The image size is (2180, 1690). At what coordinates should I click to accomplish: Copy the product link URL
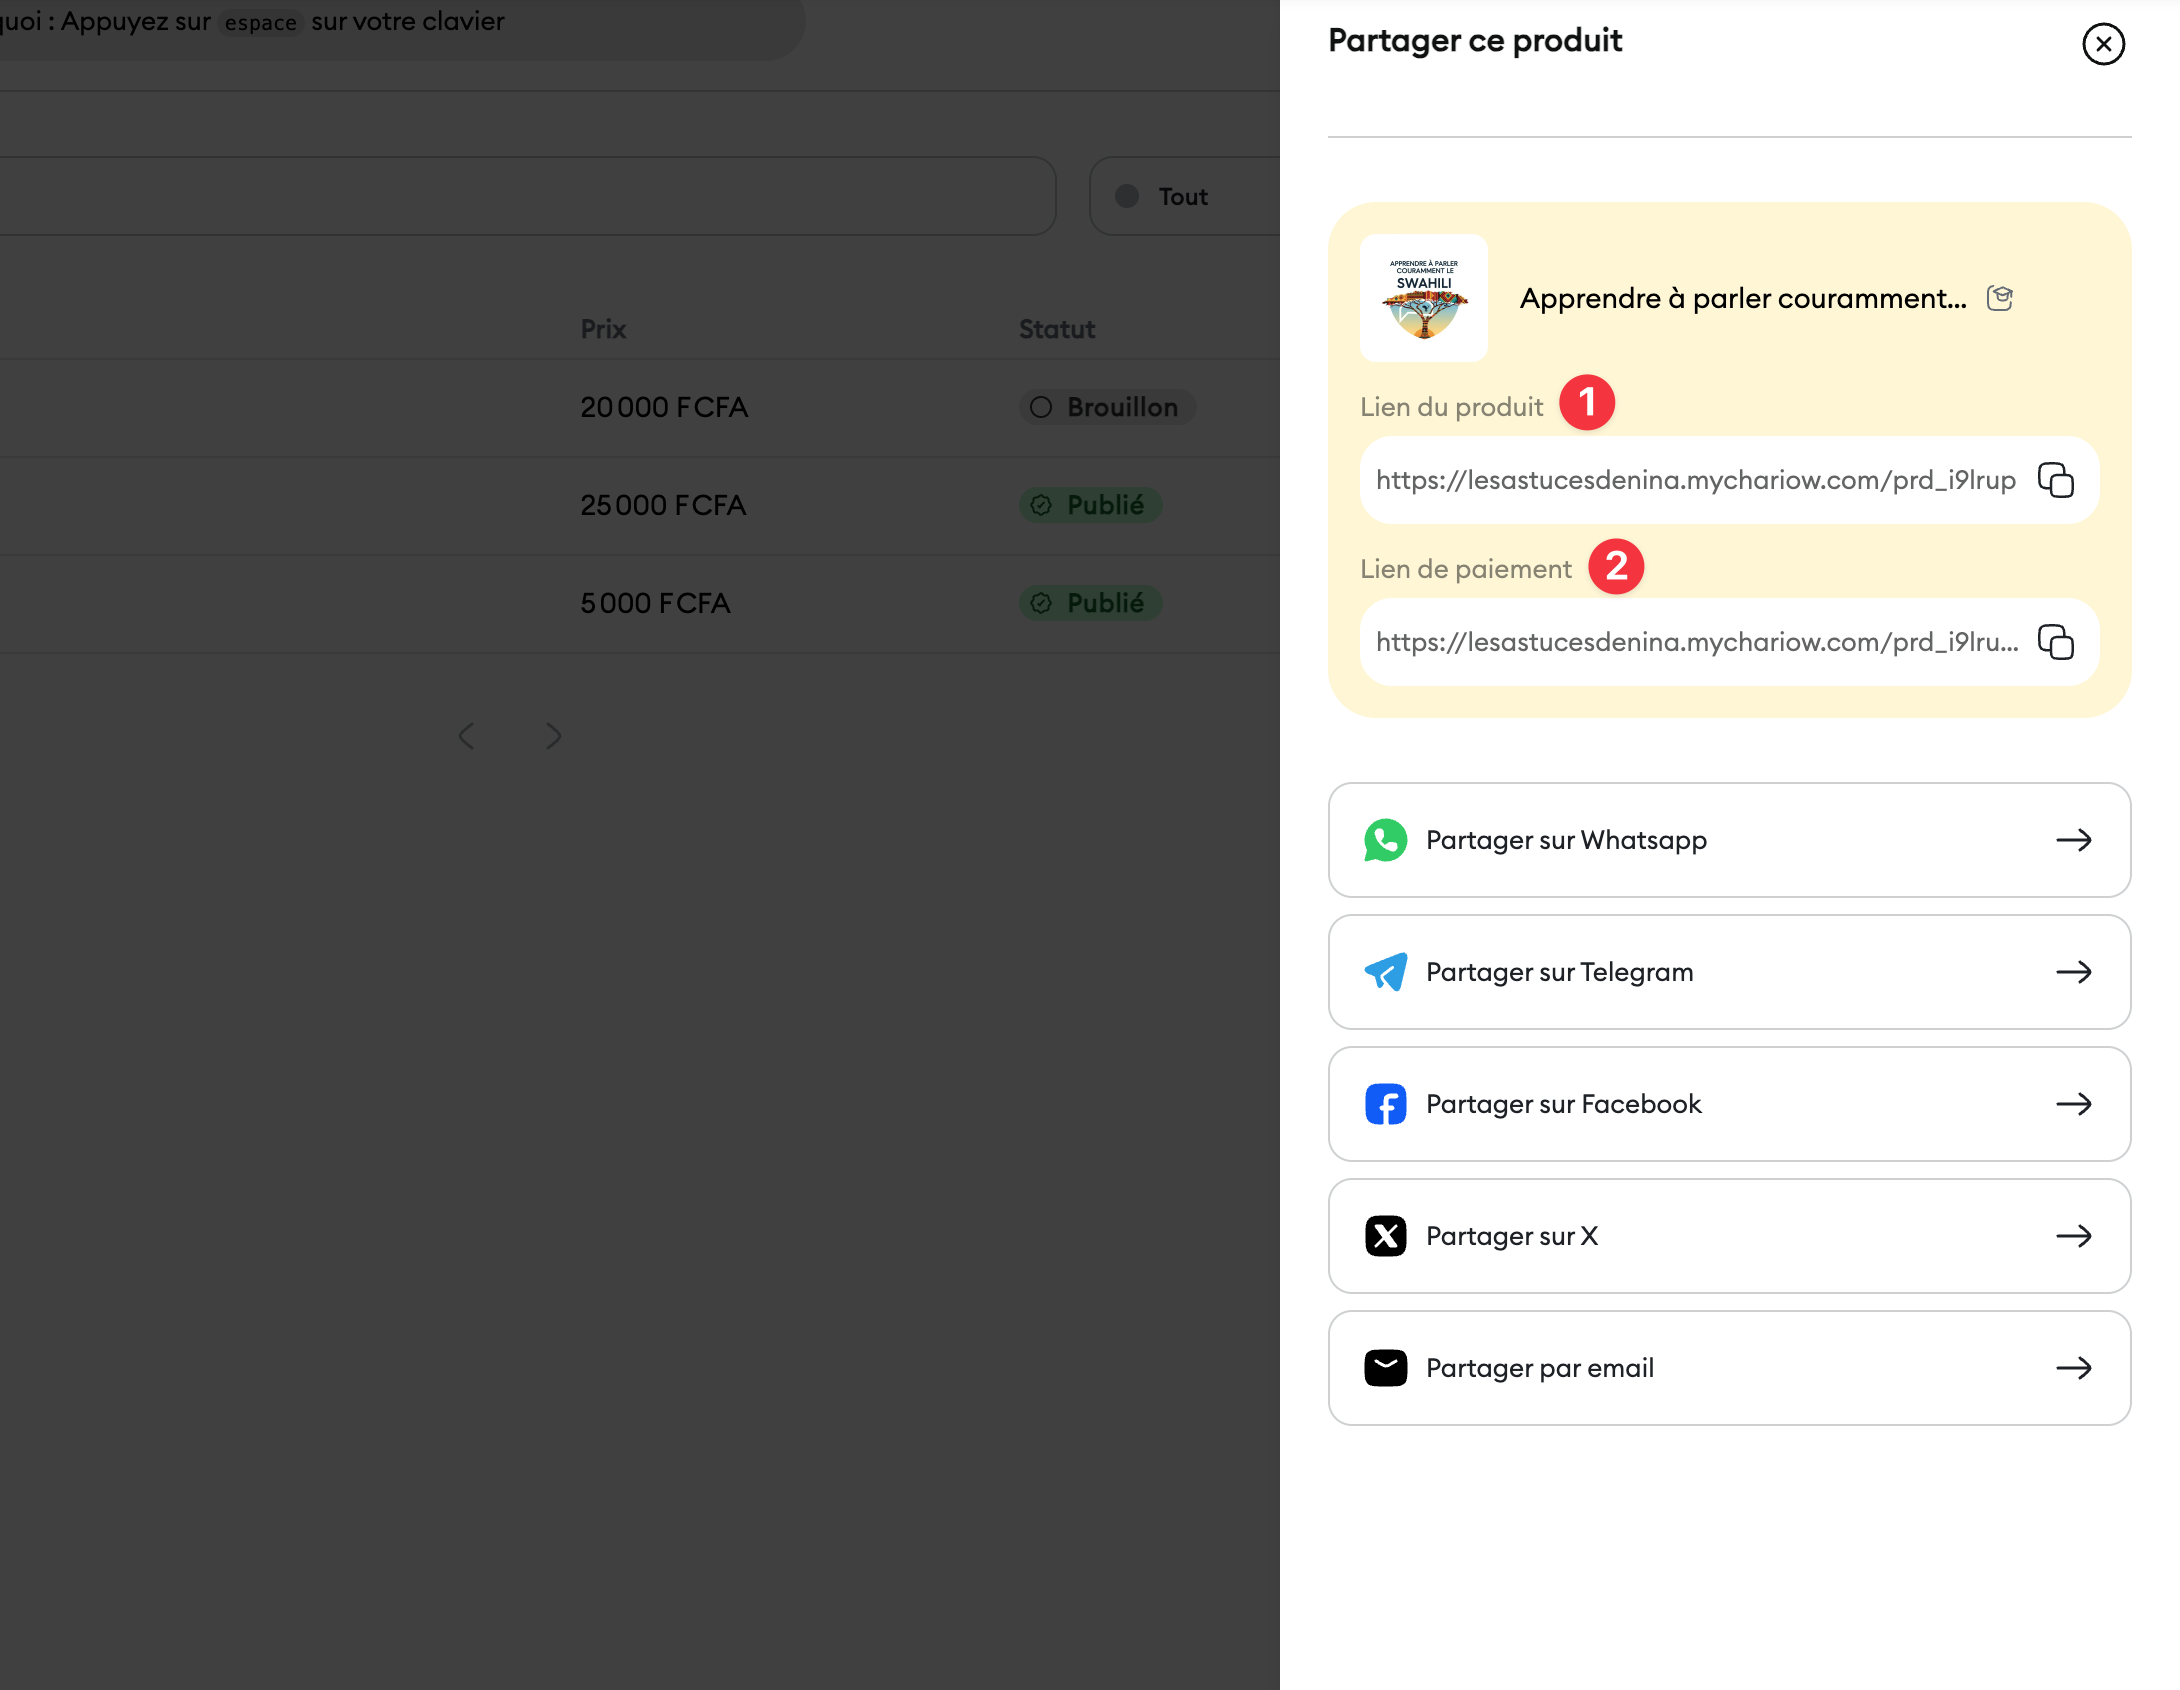tap(2056, 480)
